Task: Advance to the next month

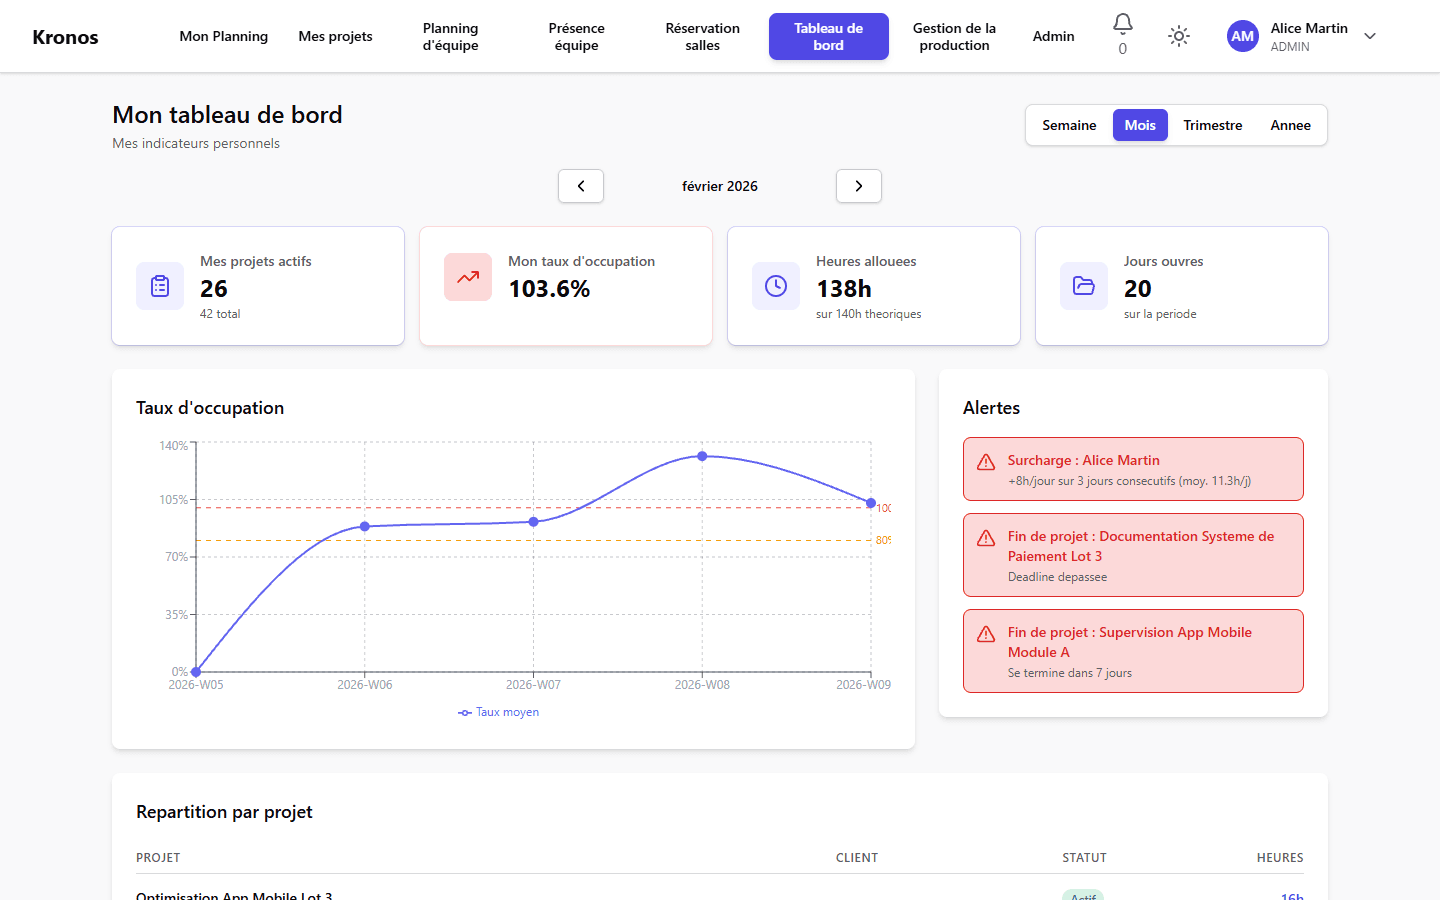Action: (x=859, y=186)
